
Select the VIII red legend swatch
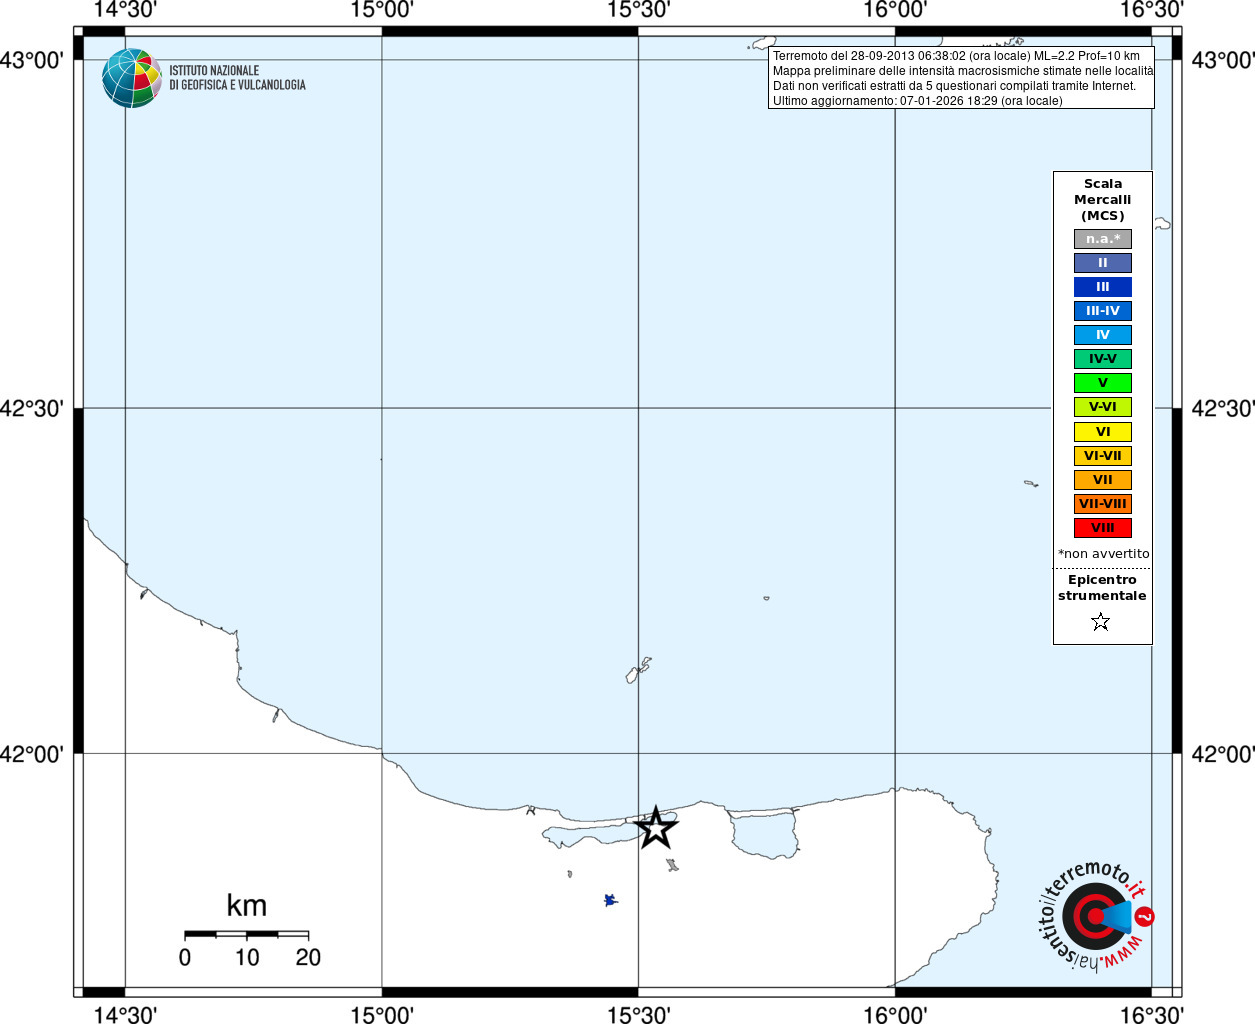1103,528
